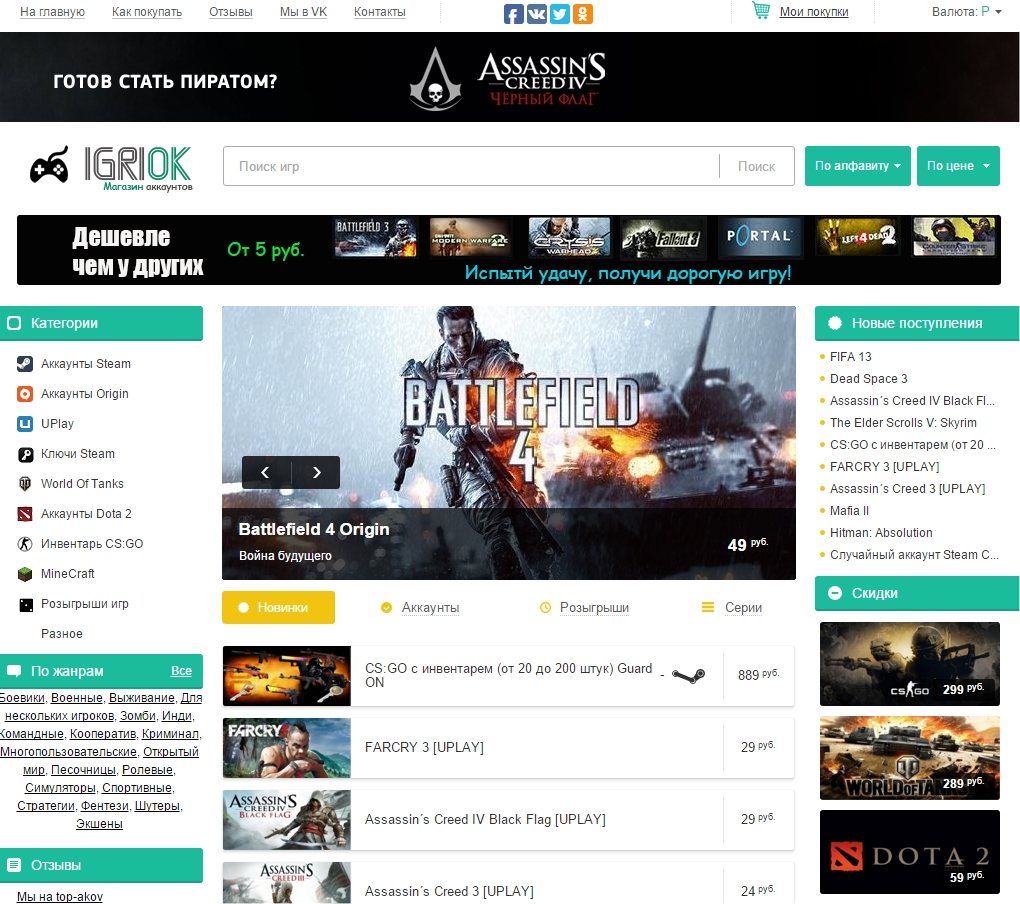Open the CS:GO с инвентарем product row
The width and height of the screenshot is (1020, 904).
pos(508,676)
